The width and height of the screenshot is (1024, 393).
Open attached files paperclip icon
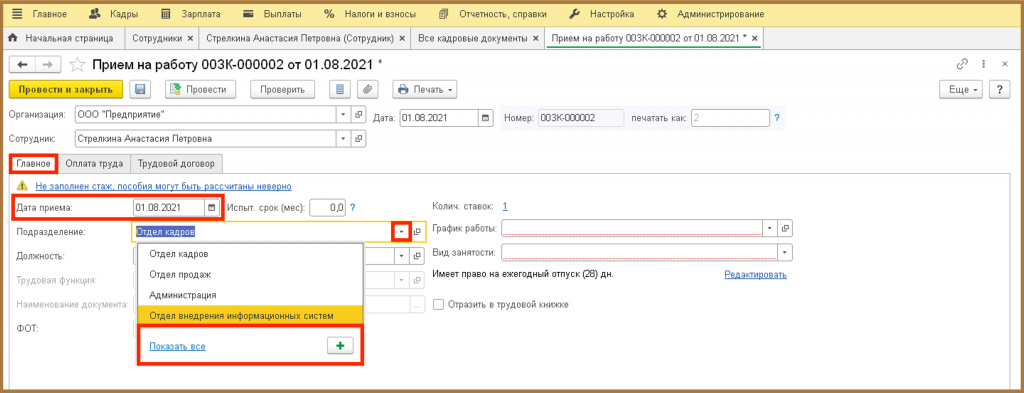pyautogui.click(x=368, y=89)
